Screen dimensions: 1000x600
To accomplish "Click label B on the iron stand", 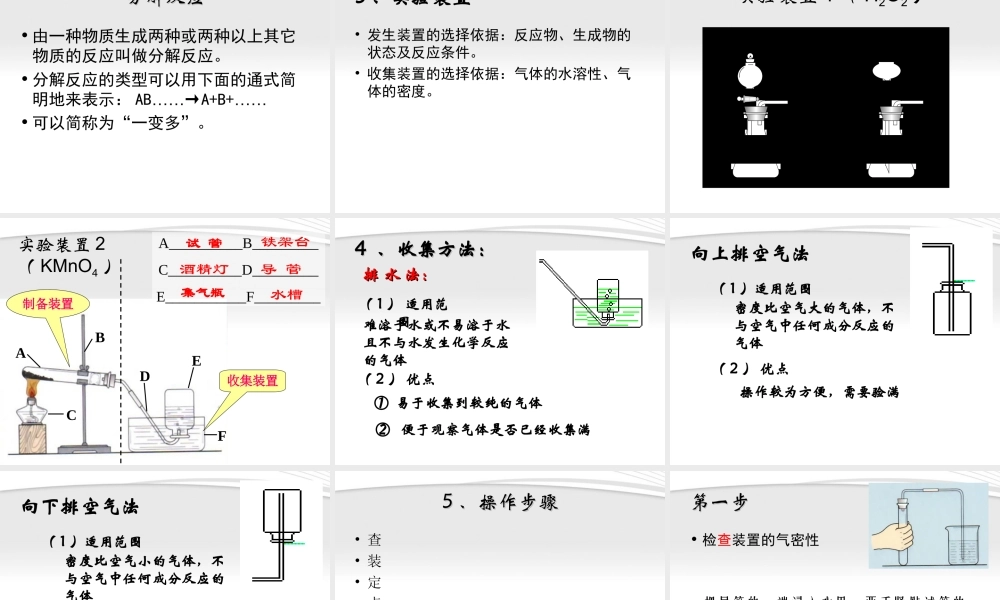I will coord(100,337).
